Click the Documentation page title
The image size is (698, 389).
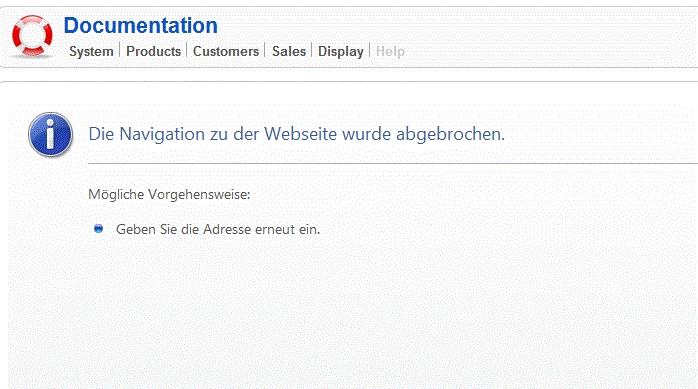coord(141,25)
